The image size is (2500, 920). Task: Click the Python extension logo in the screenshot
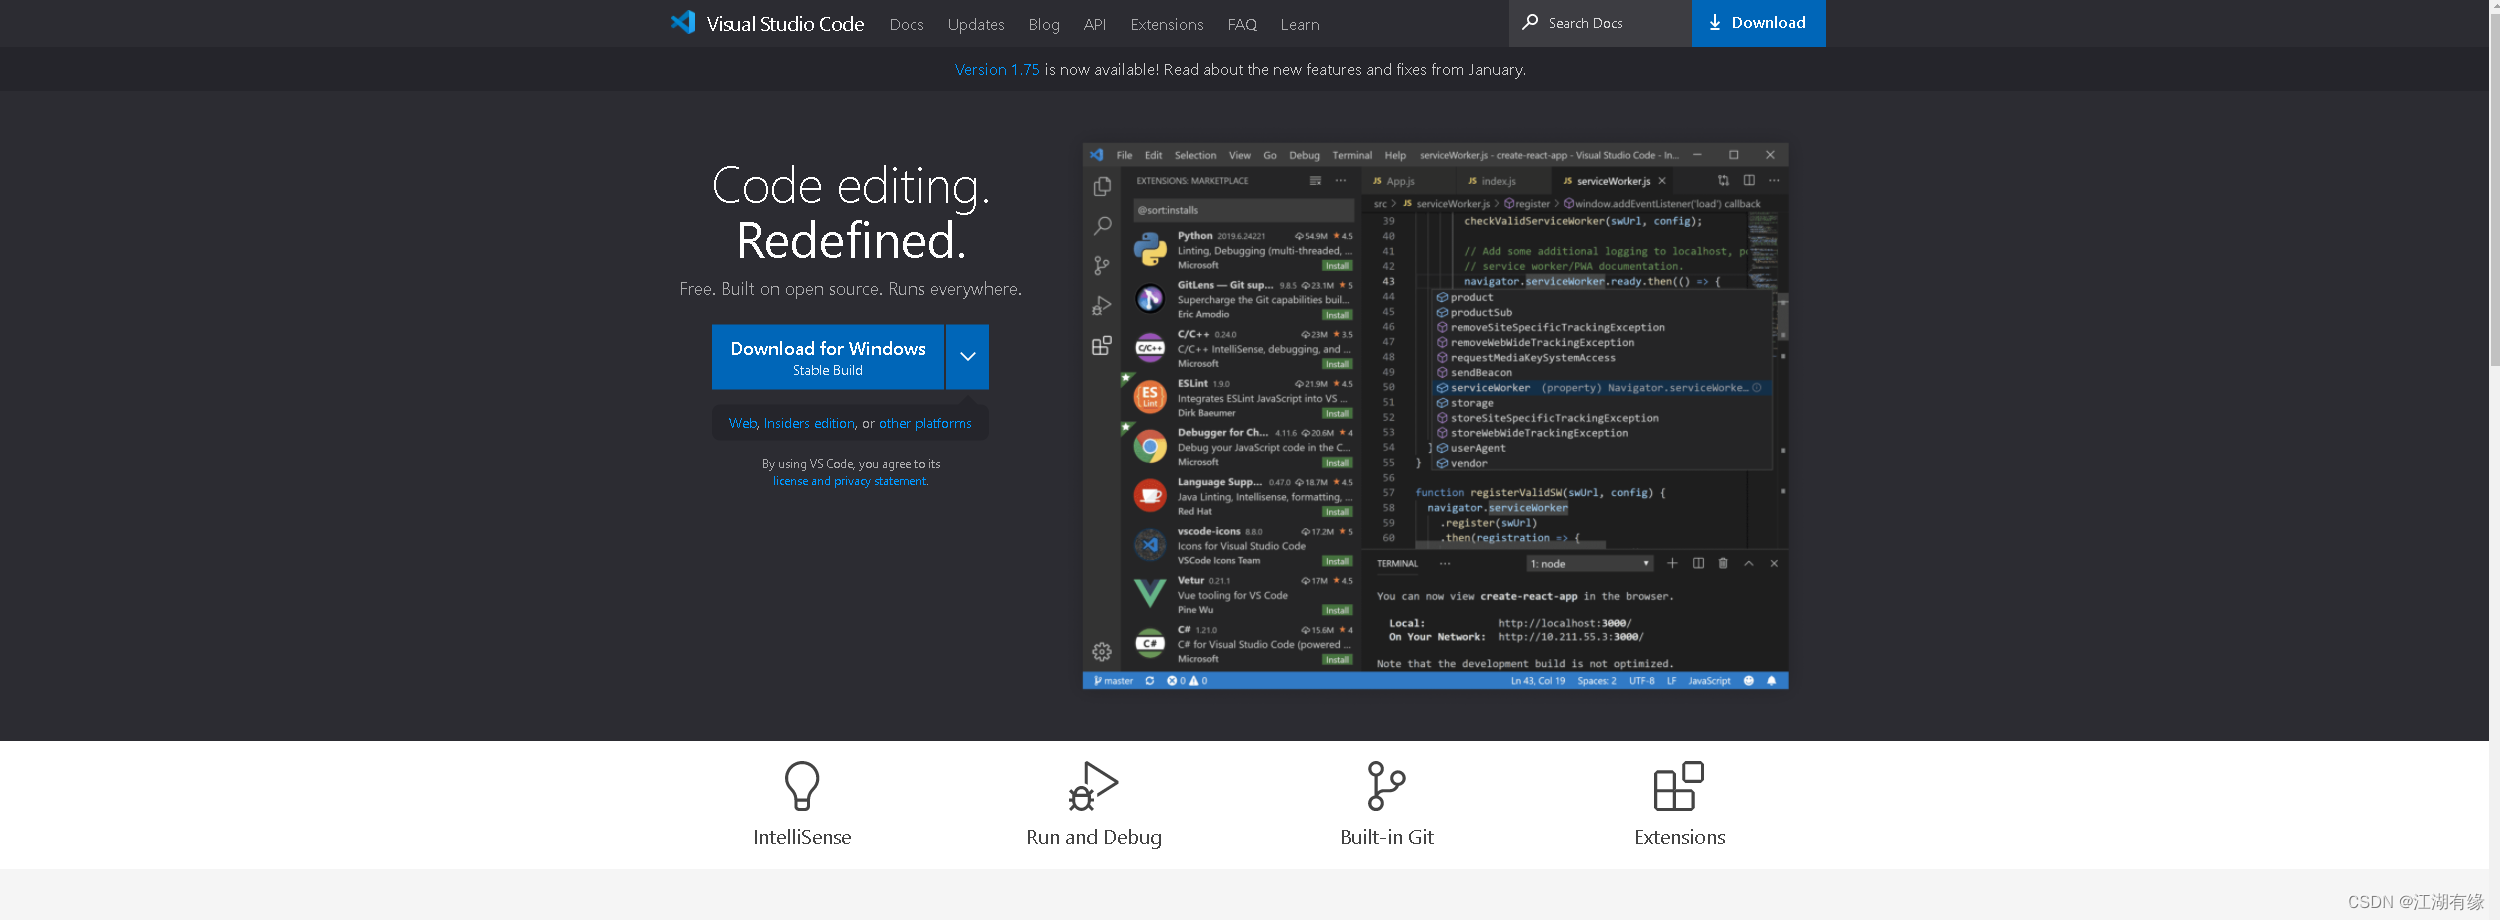click(1150, 249)
